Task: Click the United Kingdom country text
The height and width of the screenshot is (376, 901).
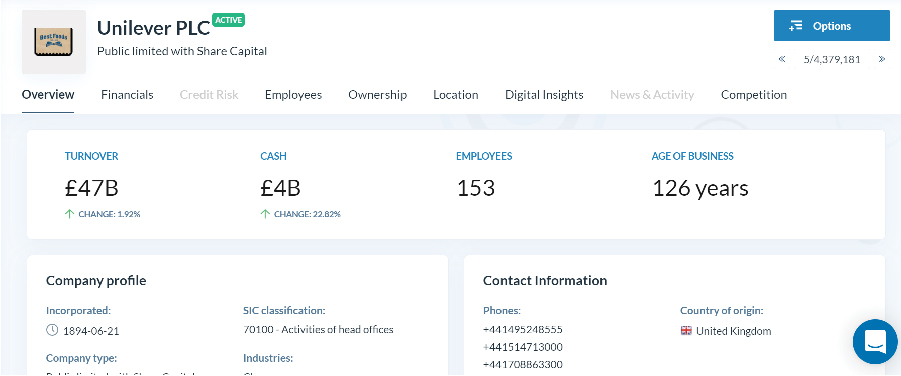Action: [734, 331]
